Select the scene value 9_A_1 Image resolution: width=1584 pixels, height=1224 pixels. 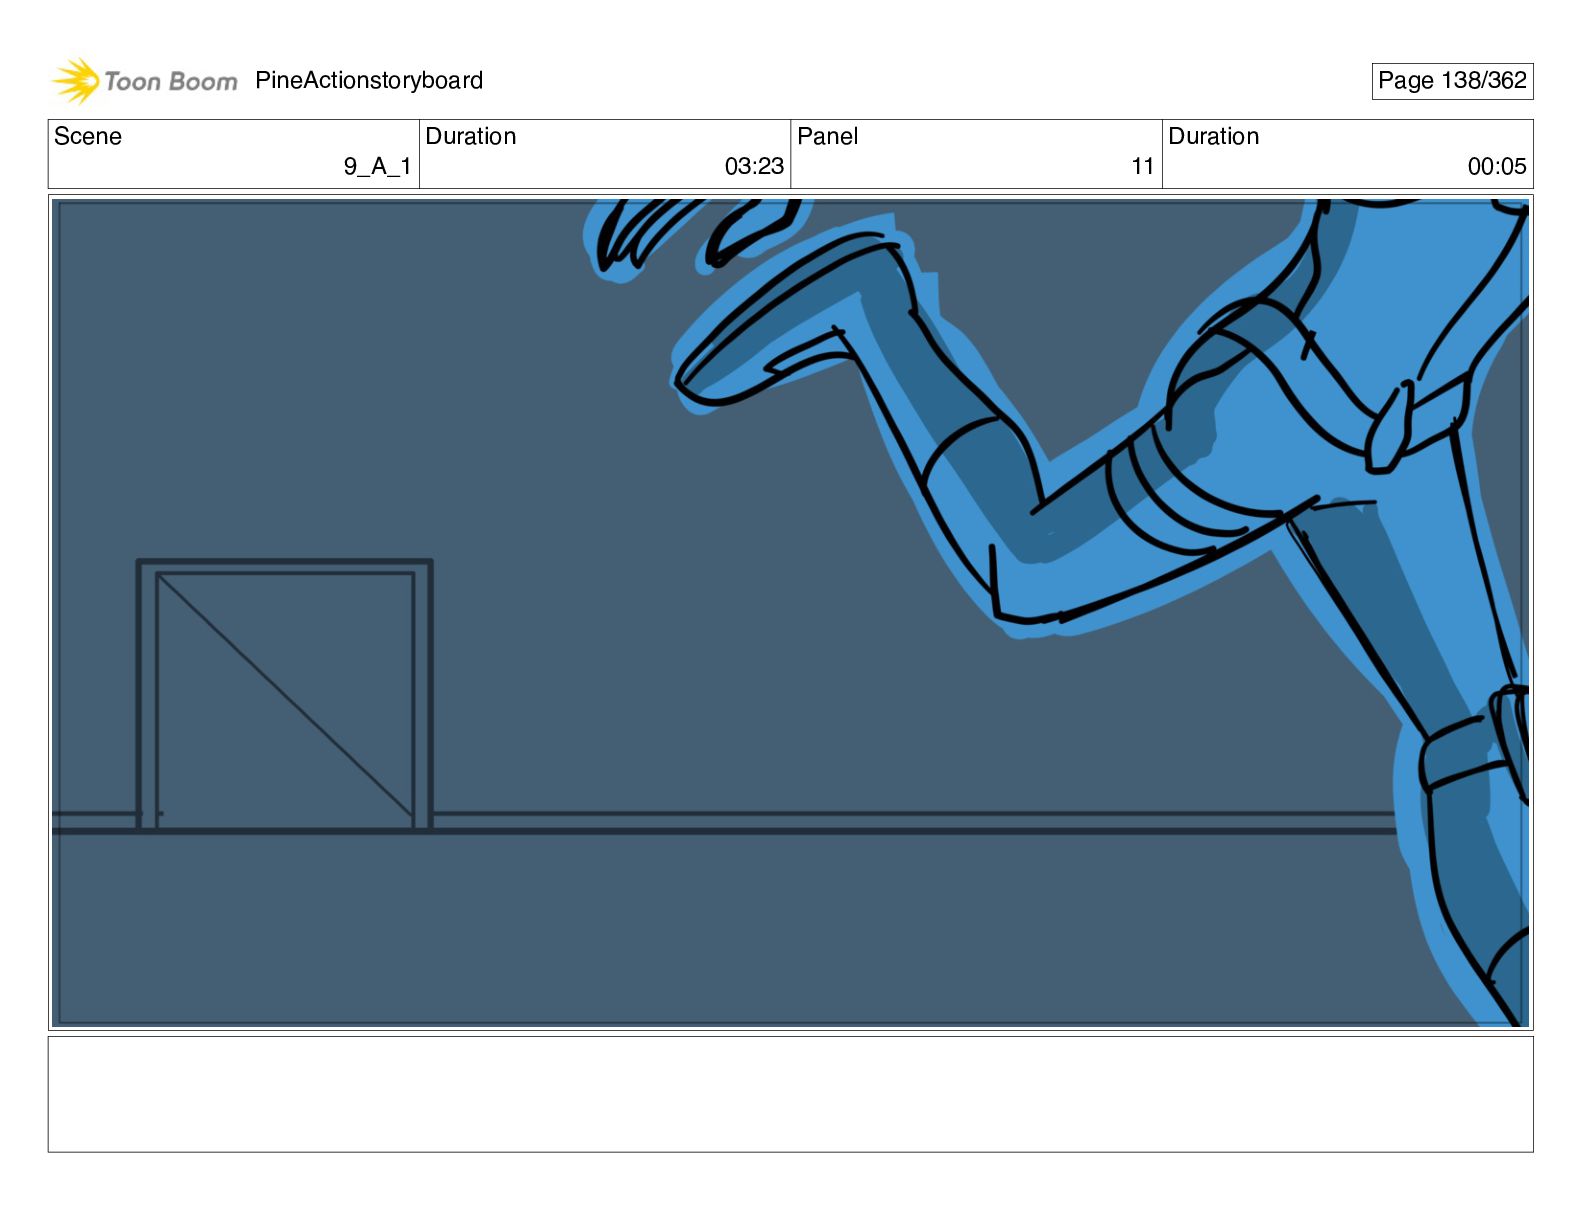(x=377, y=167)
